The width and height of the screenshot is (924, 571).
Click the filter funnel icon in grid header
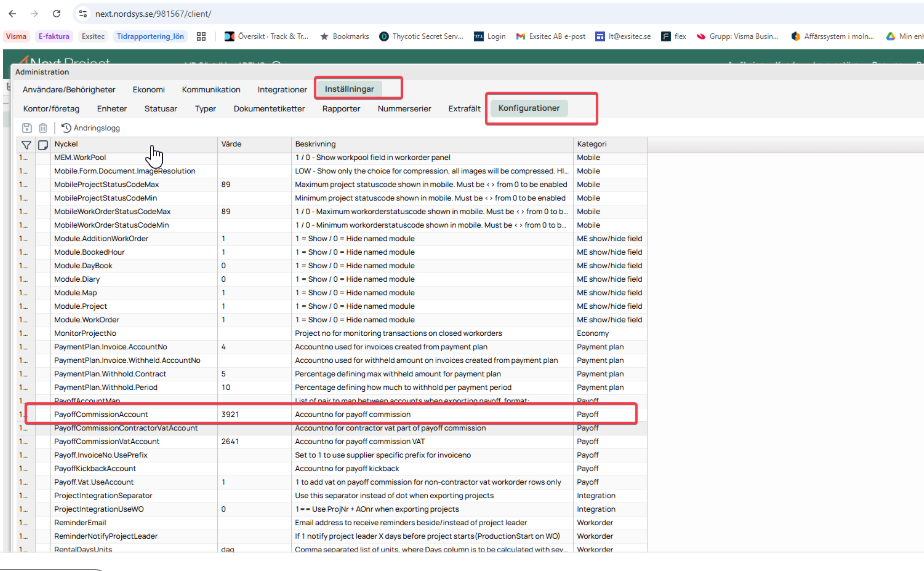tap(27, 145)
